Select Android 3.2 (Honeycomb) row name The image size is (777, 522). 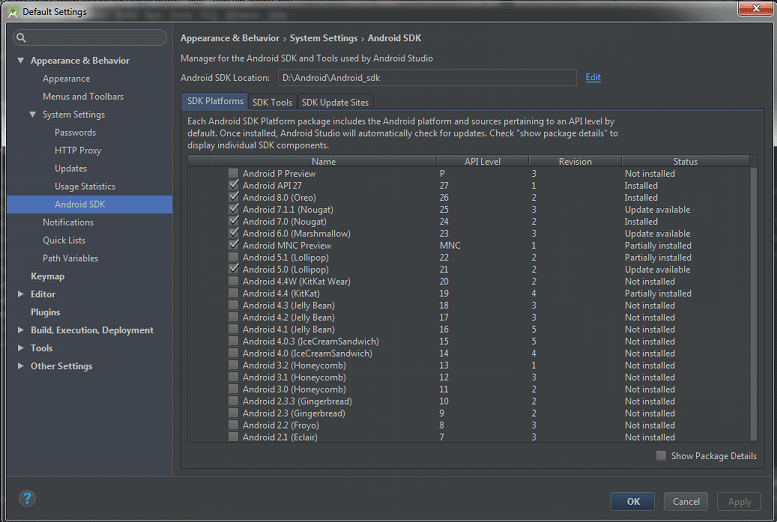coord(294,365)
